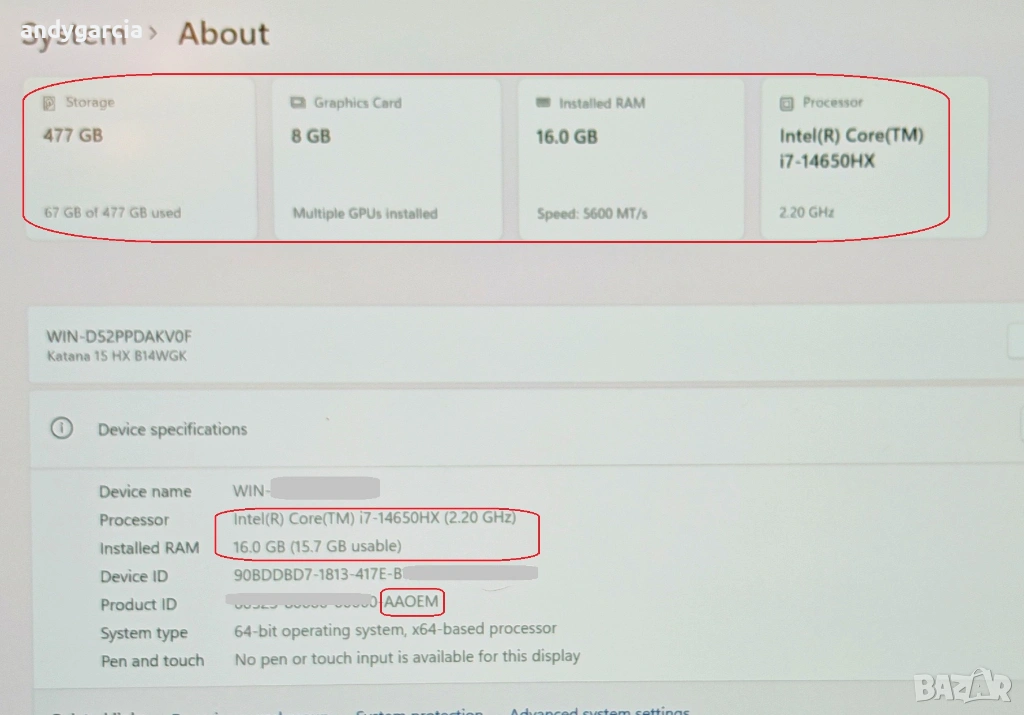1024x715 pixels.
Task: Open the System protection link
Action: [x=419, y=710]
